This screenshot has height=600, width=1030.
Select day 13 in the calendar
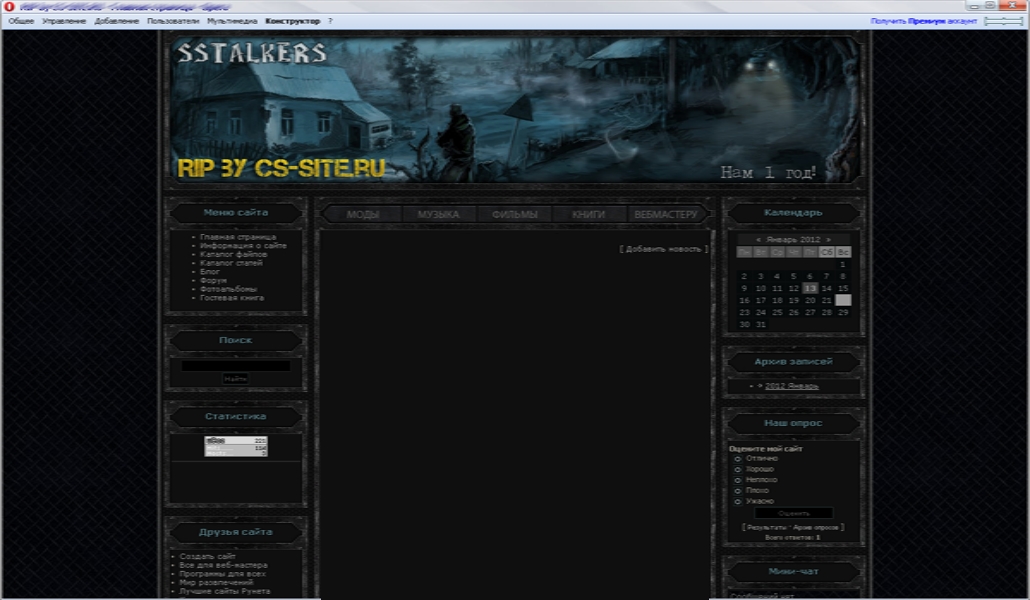[x=810, y=288]
